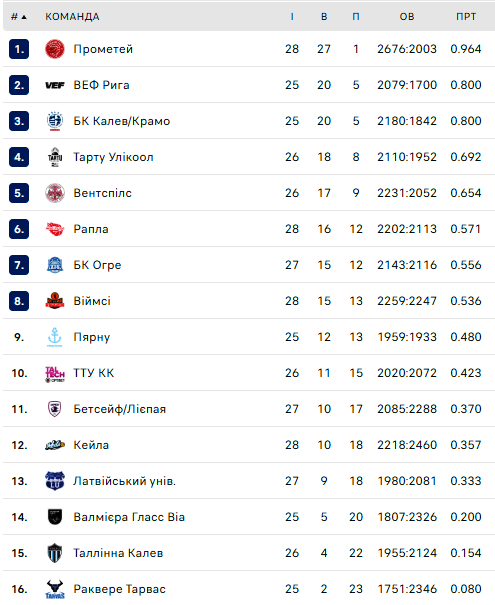The image size is (495, 605).
Task: Click the Таллінна Калев striped shield logo
Action: click(x=55, y=553)
